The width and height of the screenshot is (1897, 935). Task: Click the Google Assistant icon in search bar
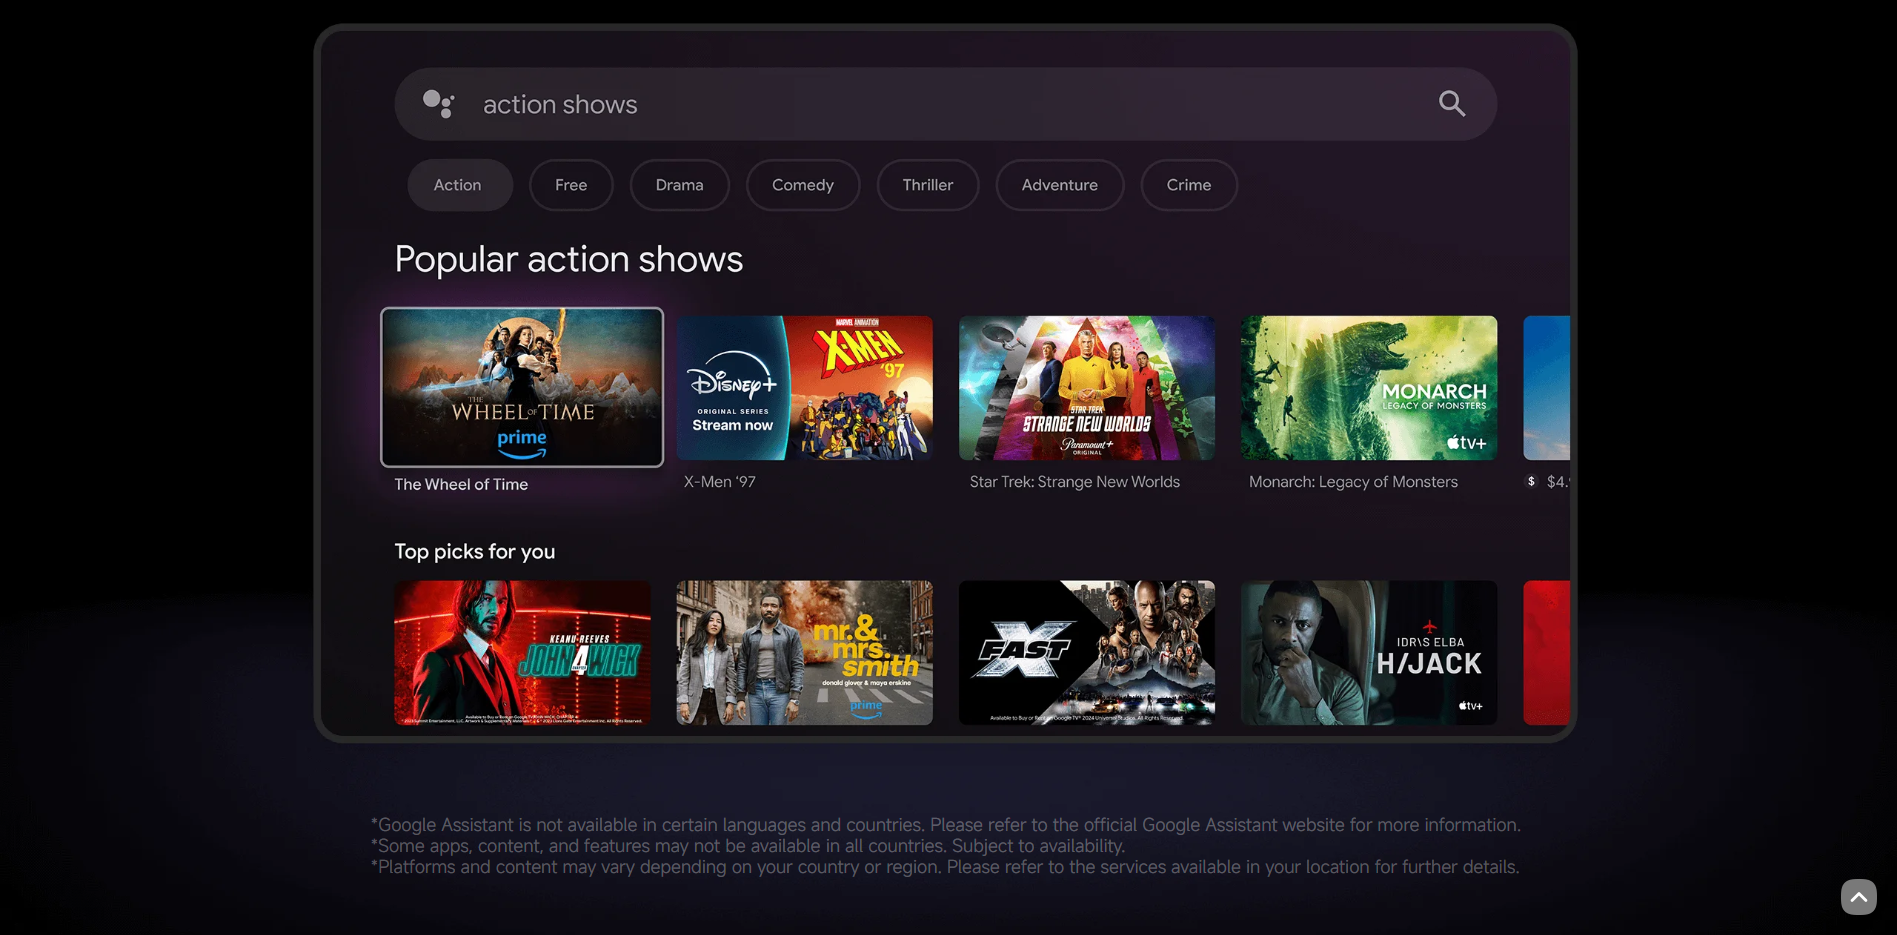tap(439, 104)
